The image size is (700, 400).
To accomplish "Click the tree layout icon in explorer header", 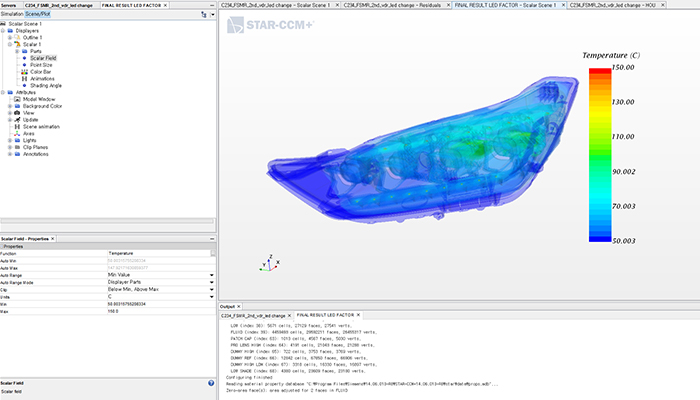I will 204,14.
